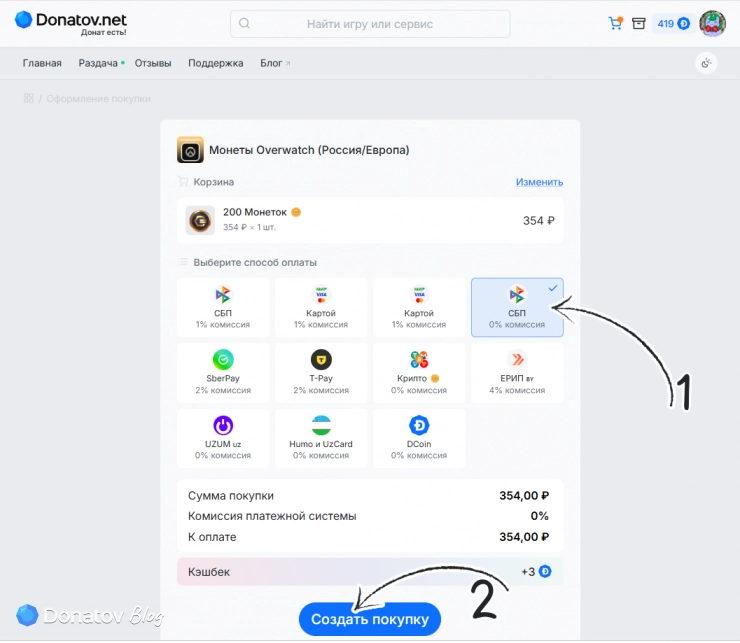Click the Humo и UzCard flag icon
This screenshot has width=740, height=643.
point(321,425)
